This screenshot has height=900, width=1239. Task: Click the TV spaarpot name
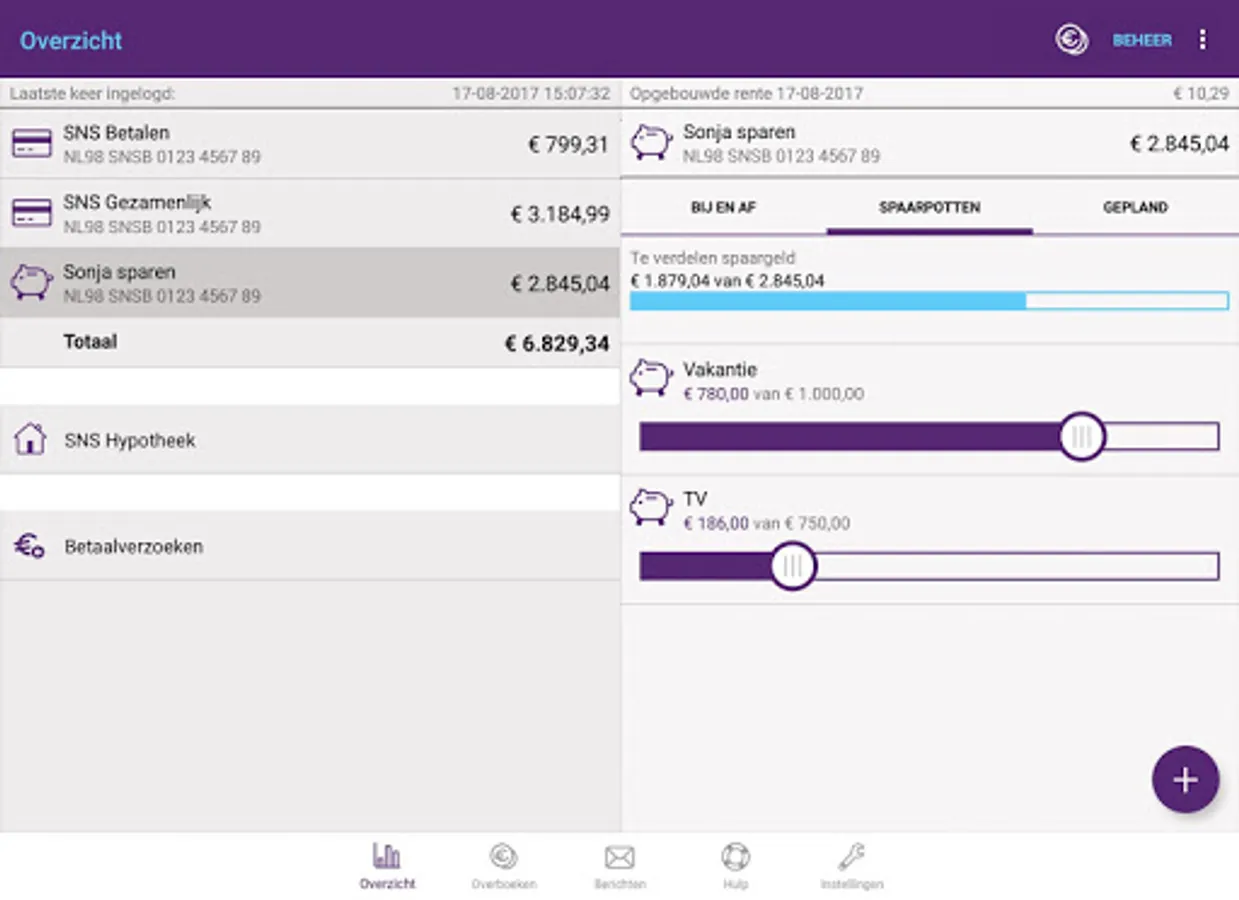695,499
